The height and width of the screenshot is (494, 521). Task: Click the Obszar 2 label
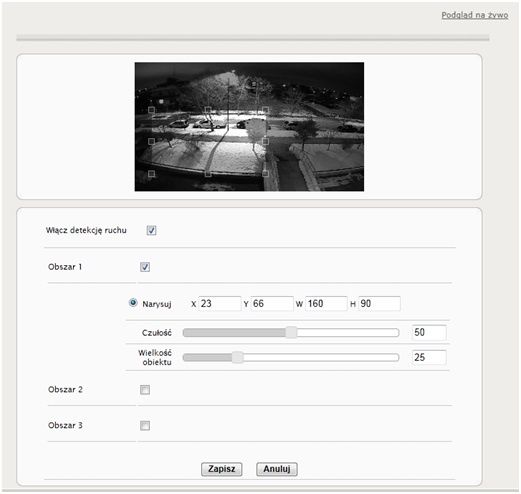65,389
